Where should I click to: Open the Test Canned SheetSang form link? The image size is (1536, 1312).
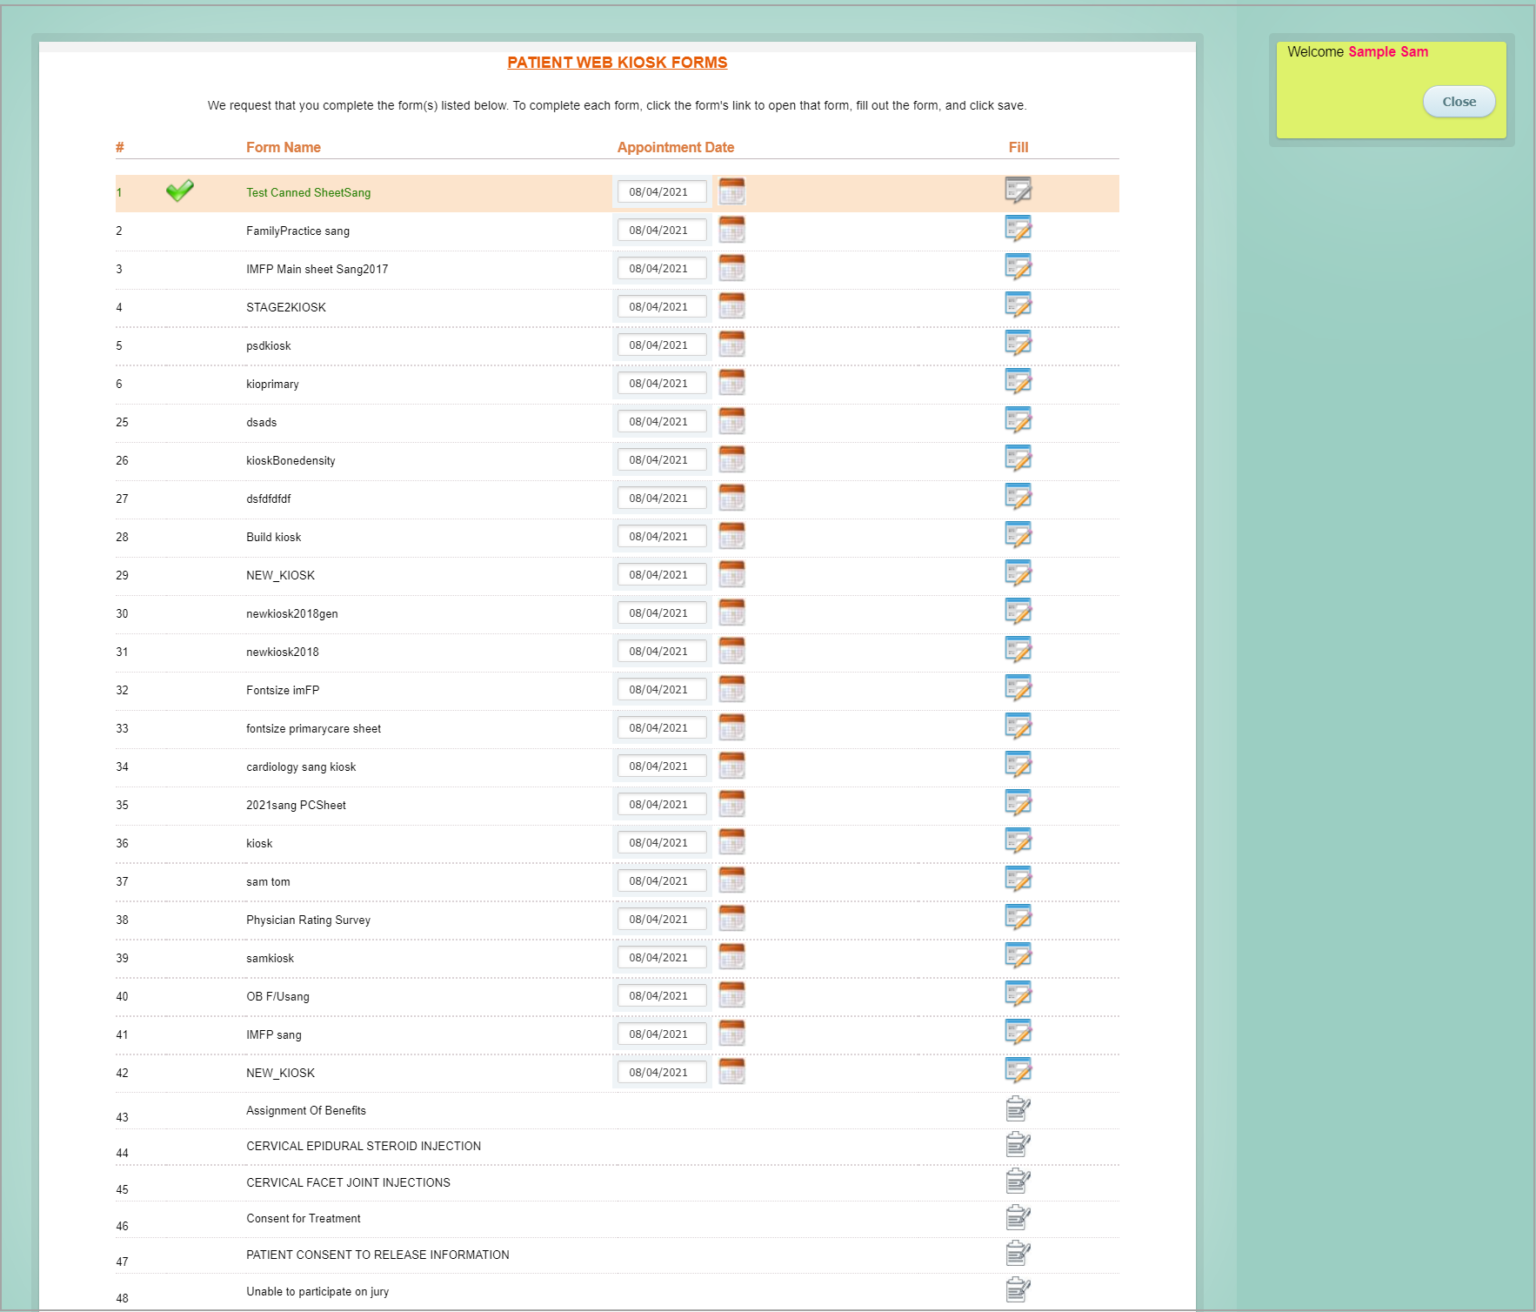coord(308,193)
